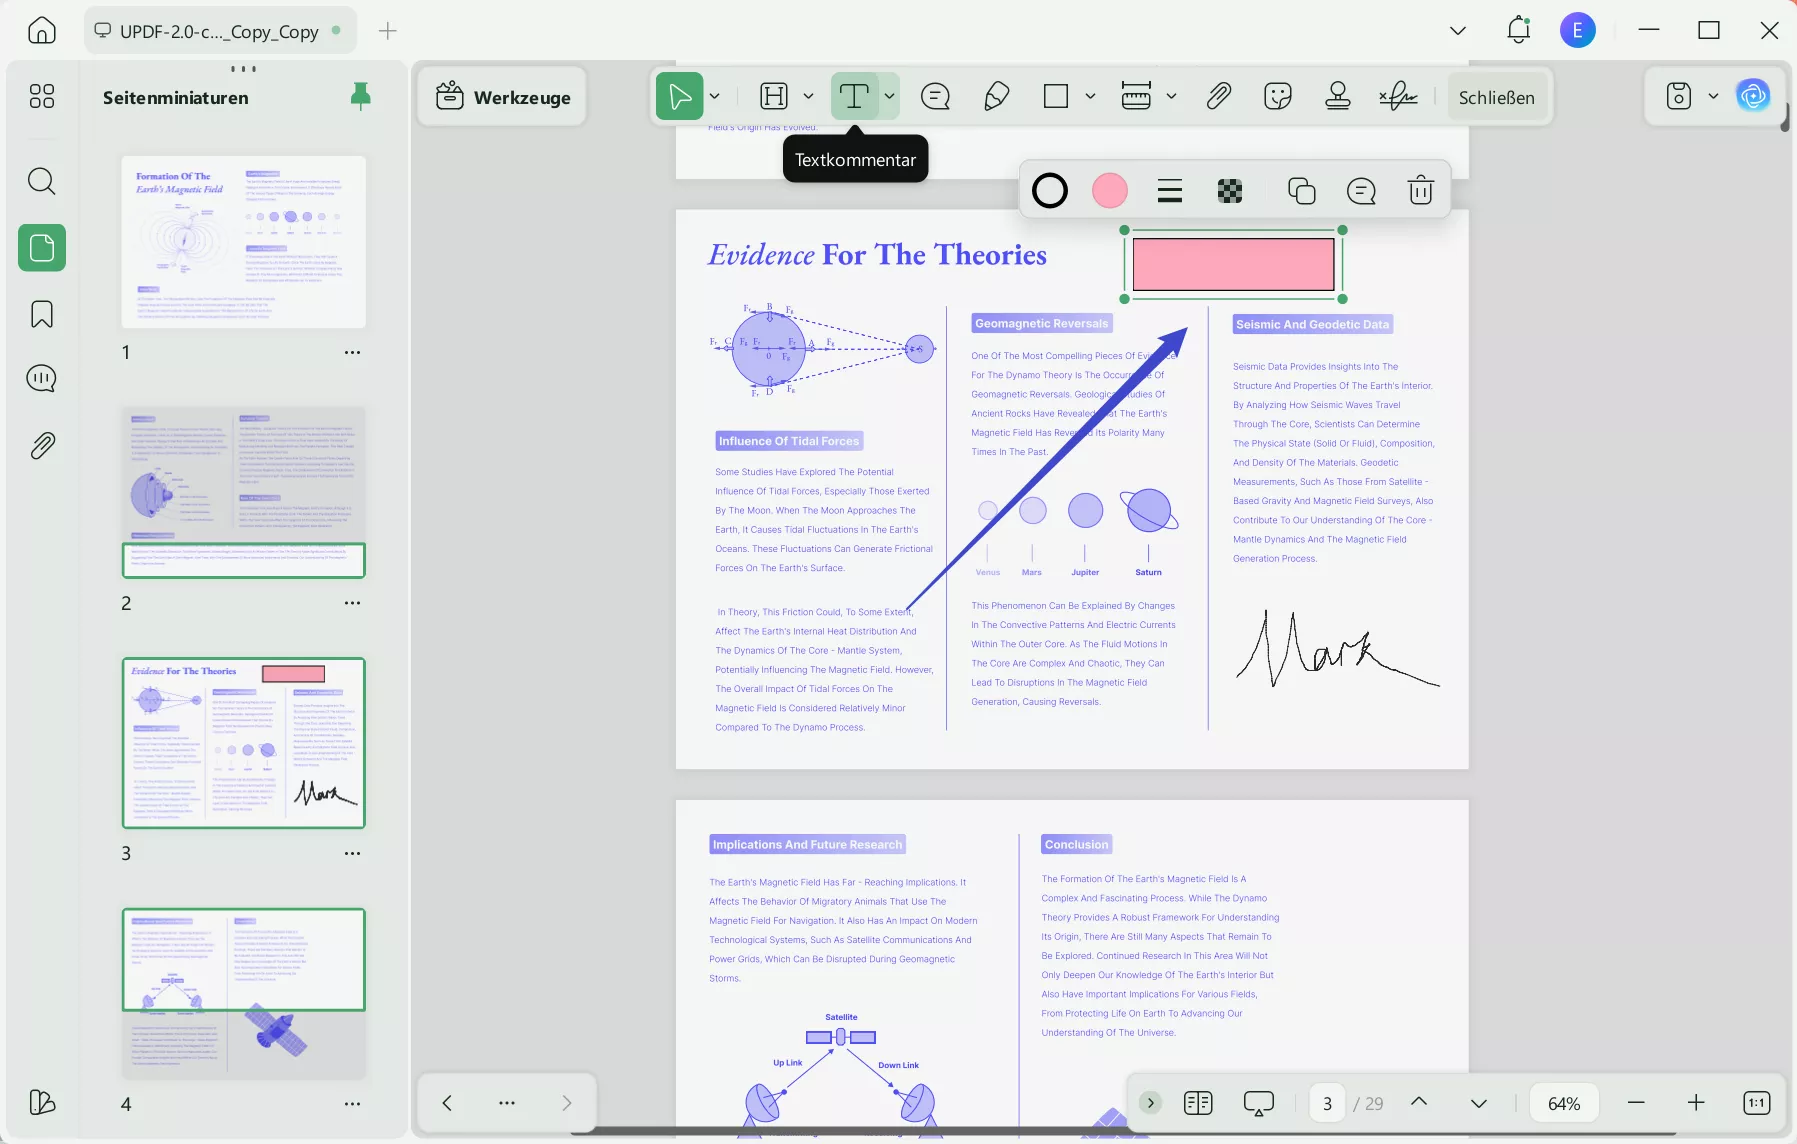Click the page number input field
The image size is (1797, 1144).
click(1327, 1103)
